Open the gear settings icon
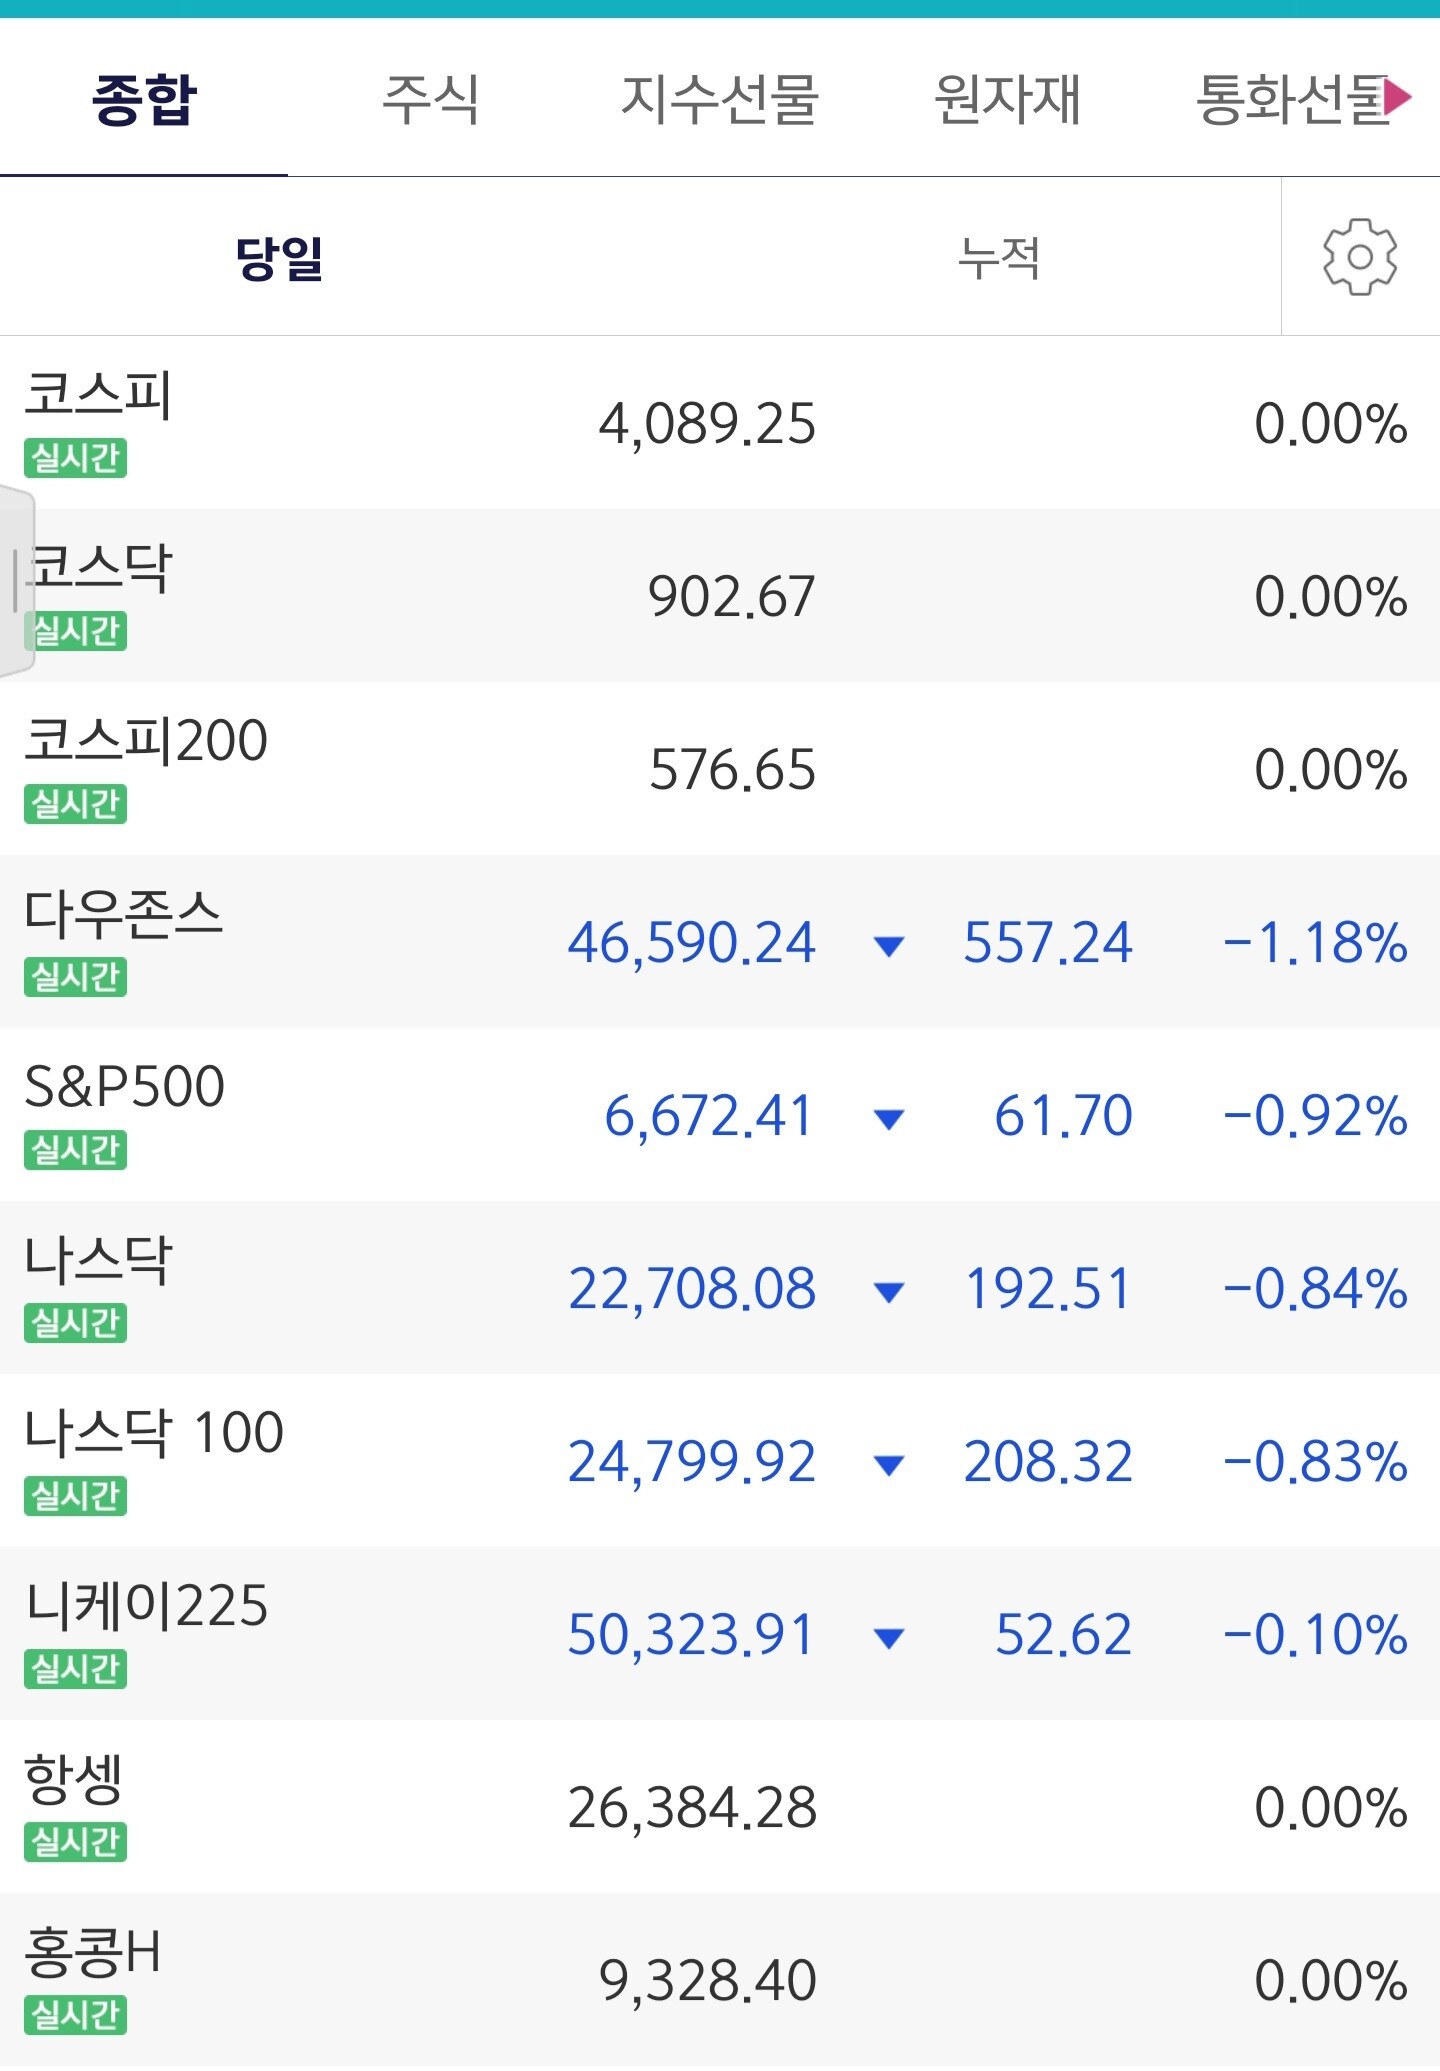Viewport: 1440px width, 2071px height. point(1360,257)
